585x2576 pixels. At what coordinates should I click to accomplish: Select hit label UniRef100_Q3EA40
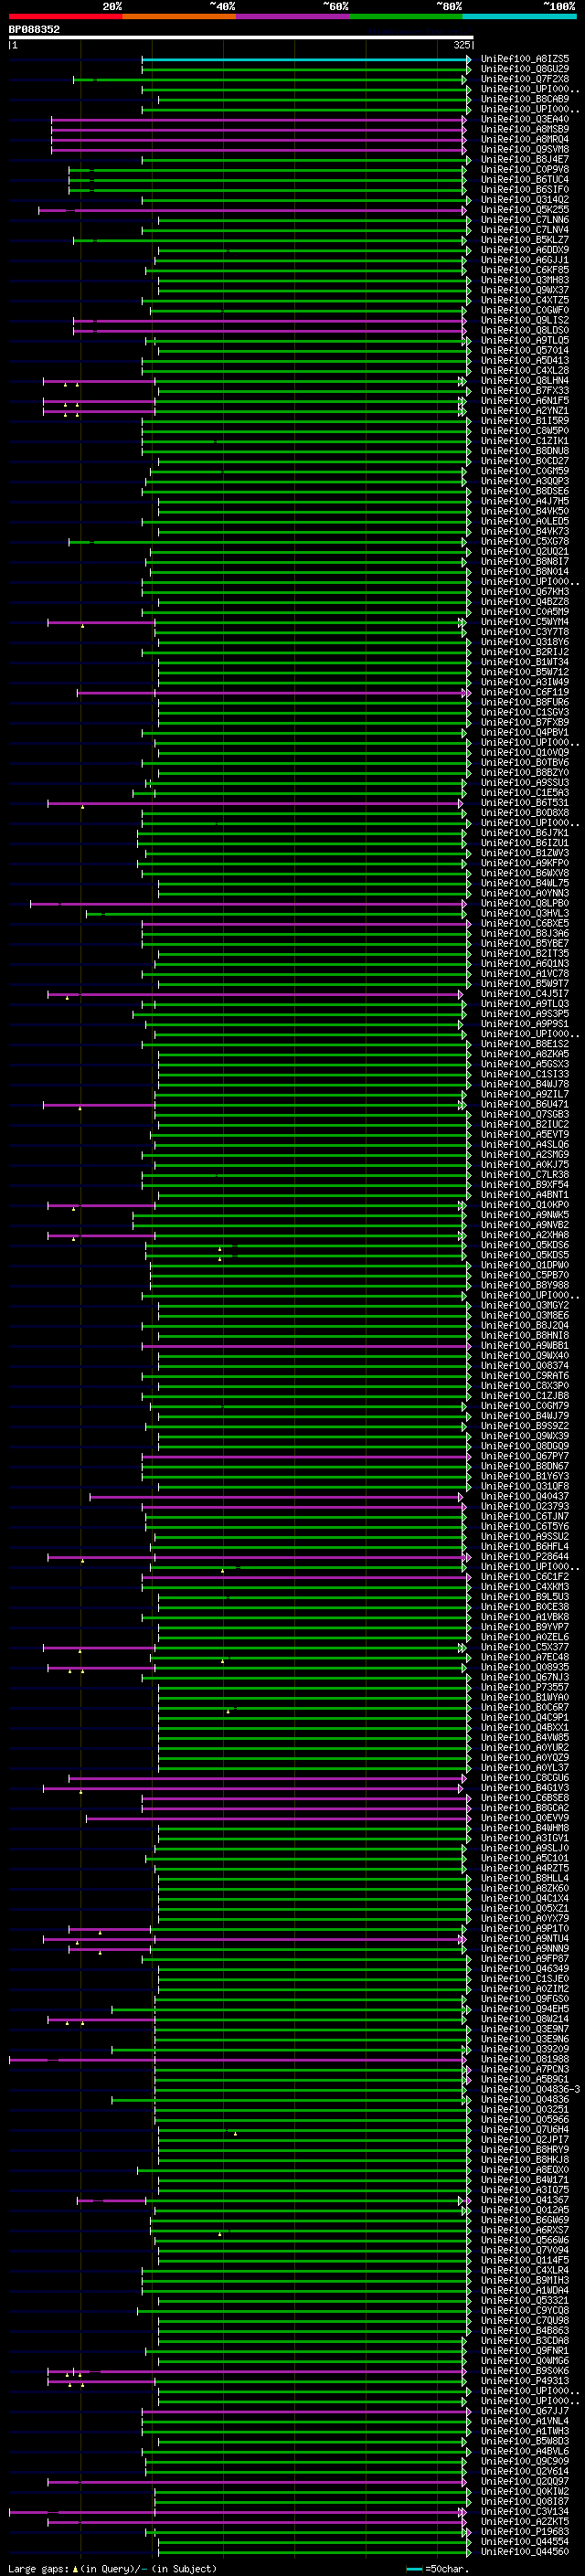pos(524,119)
